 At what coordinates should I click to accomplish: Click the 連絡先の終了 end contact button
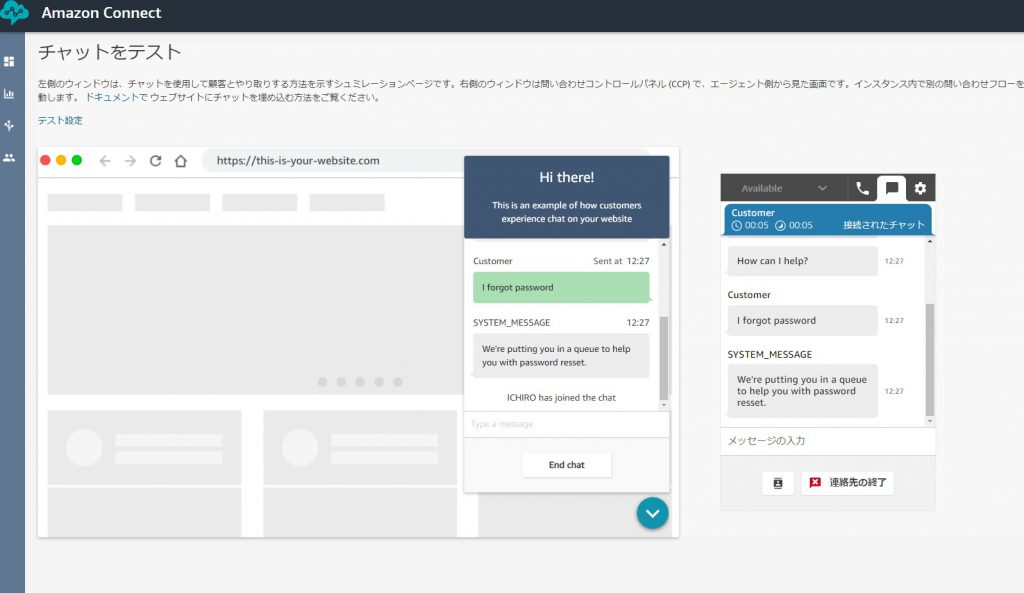coord(848,483)
